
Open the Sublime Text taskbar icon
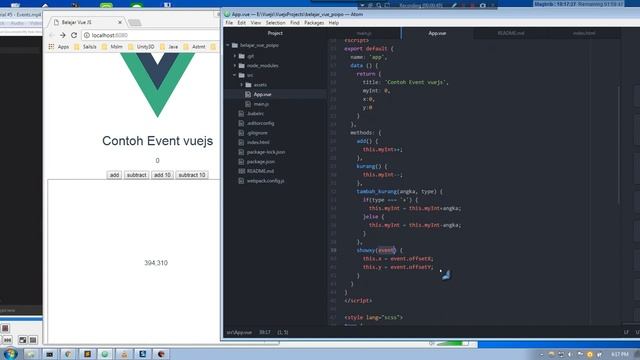point(87,354)
